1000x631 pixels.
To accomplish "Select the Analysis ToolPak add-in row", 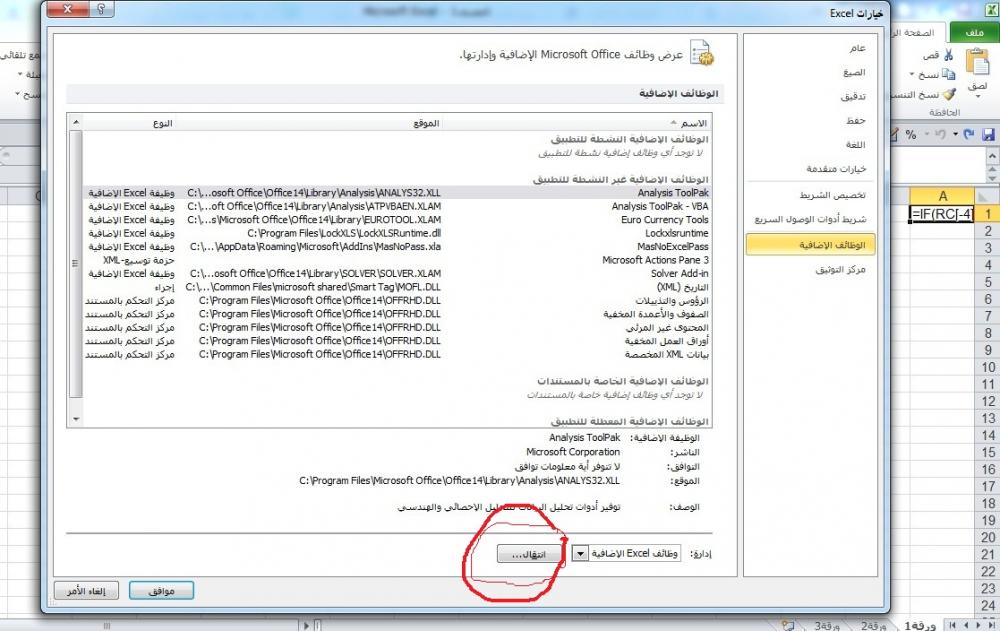I will pyautogui.click(x=397, y=193).
